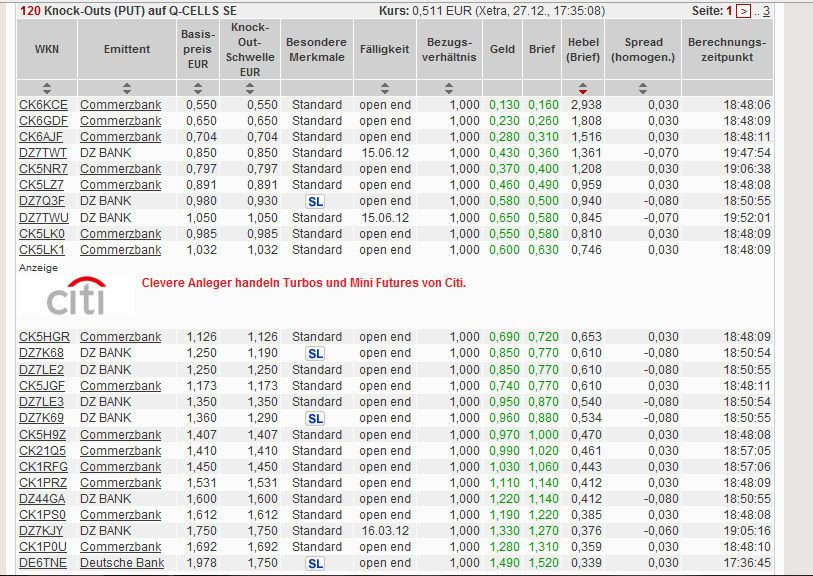The width and height of the screenshot is (813, 576).
Task: Open WKN CK5H9Z details
Action: pos(43,435)
